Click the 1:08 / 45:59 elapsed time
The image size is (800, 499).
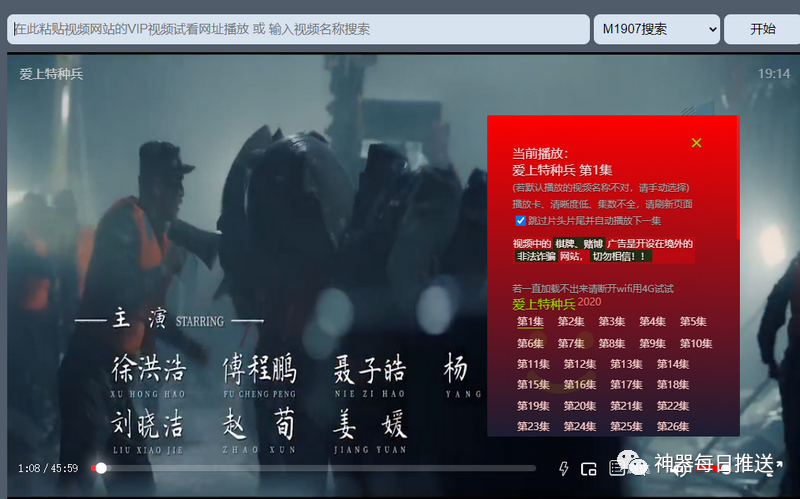48,468
